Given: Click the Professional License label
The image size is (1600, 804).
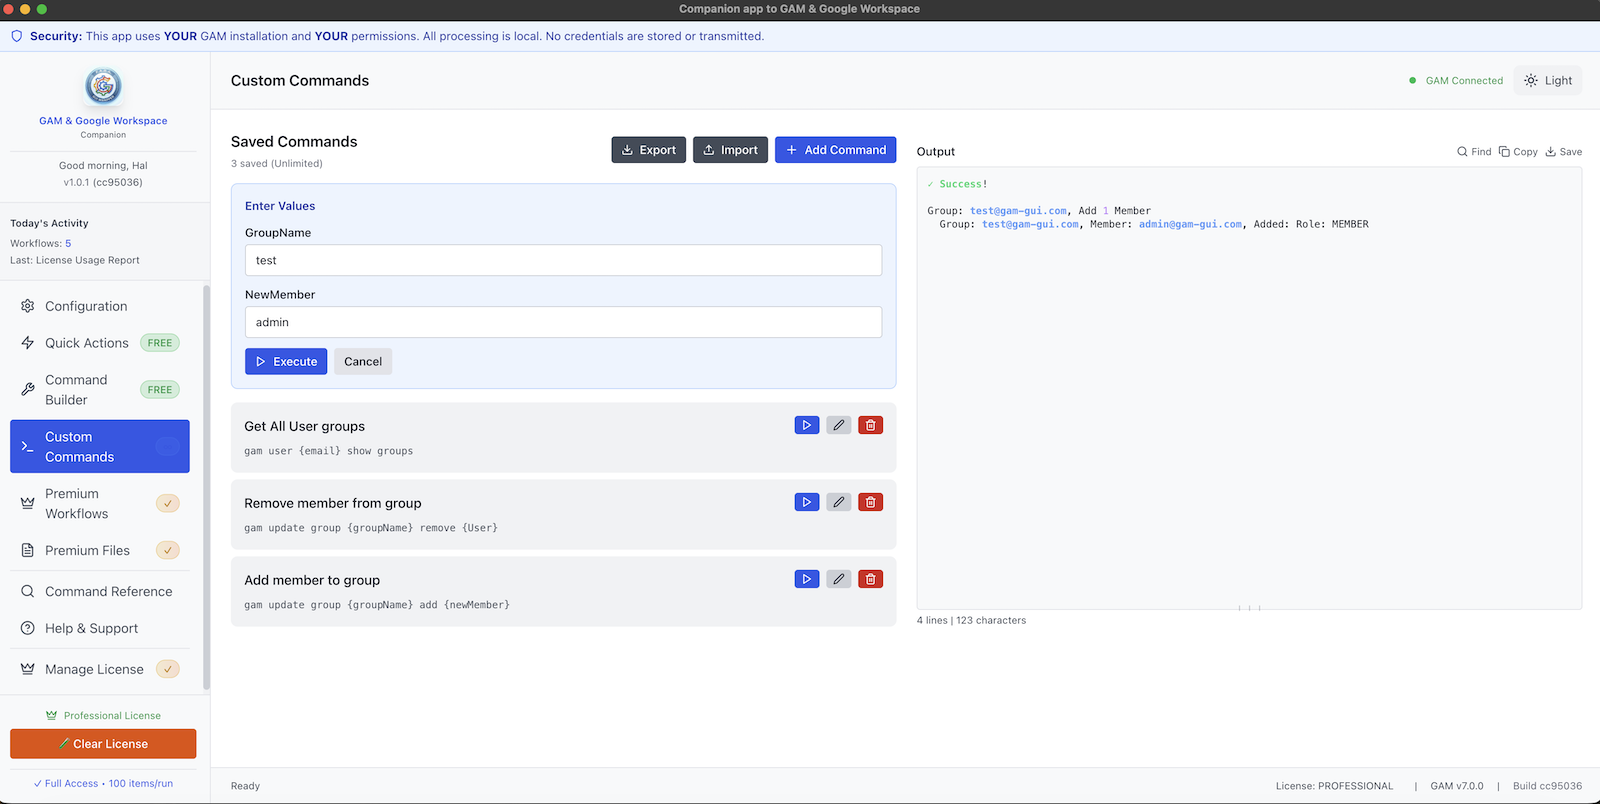Looking at the screenshot, I should click(x=112, y=716).
